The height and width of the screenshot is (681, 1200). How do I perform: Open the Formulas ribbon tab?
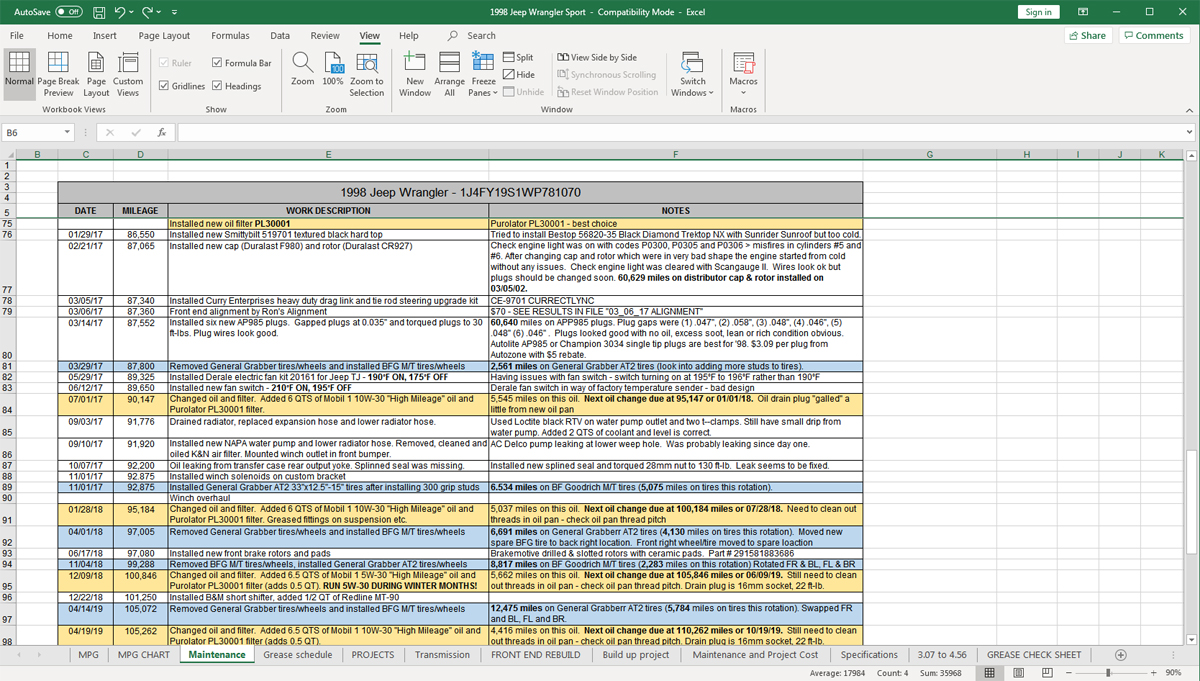[x=230, y=36]
